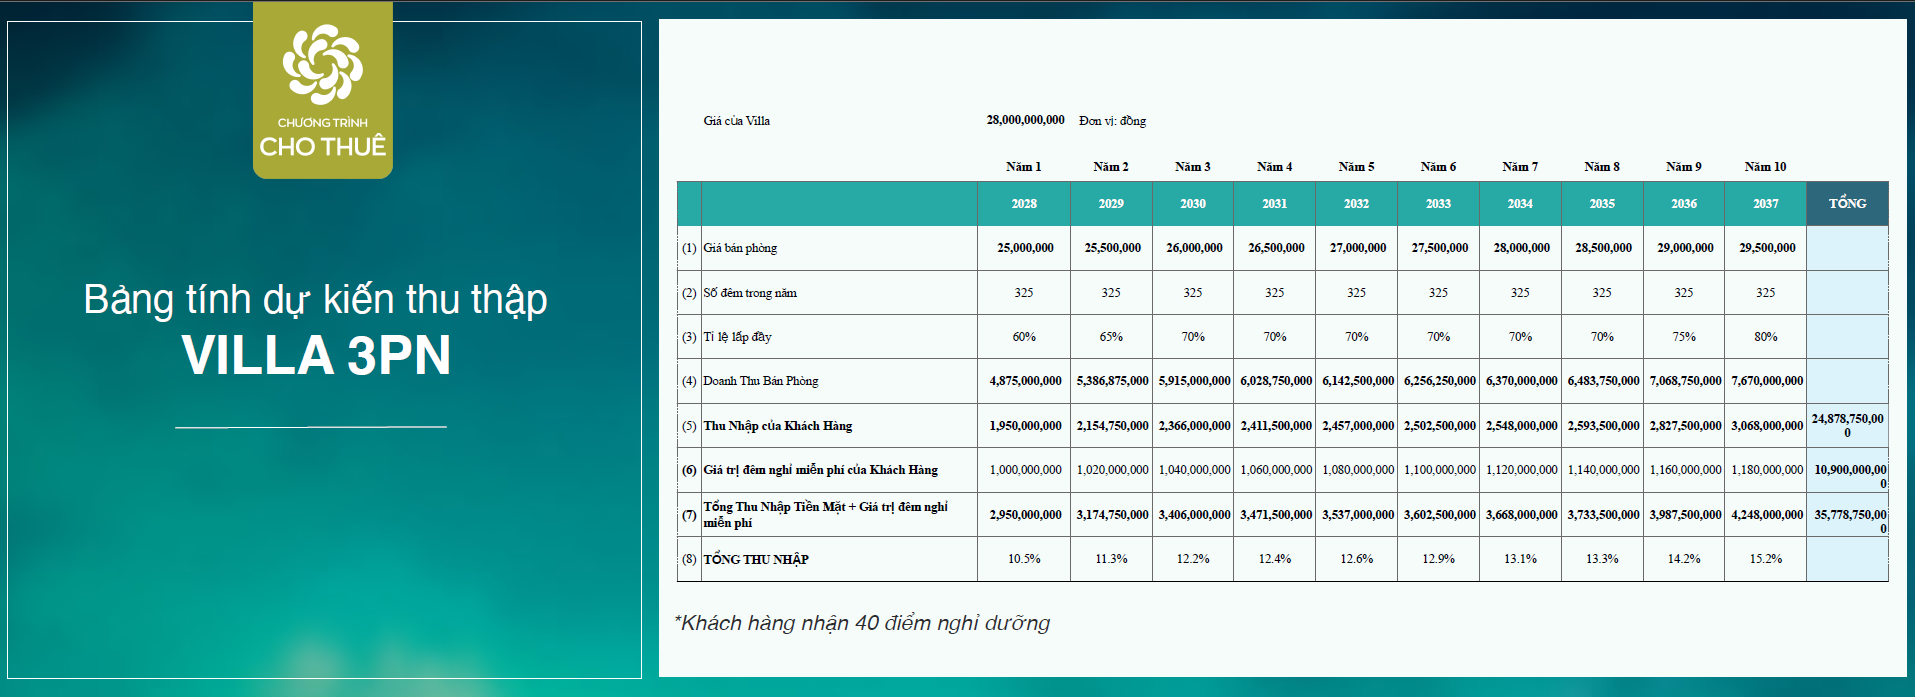Click the 'Năm 10' label above table
This screenshot has height=697, width=1915.
point(1765,167)
